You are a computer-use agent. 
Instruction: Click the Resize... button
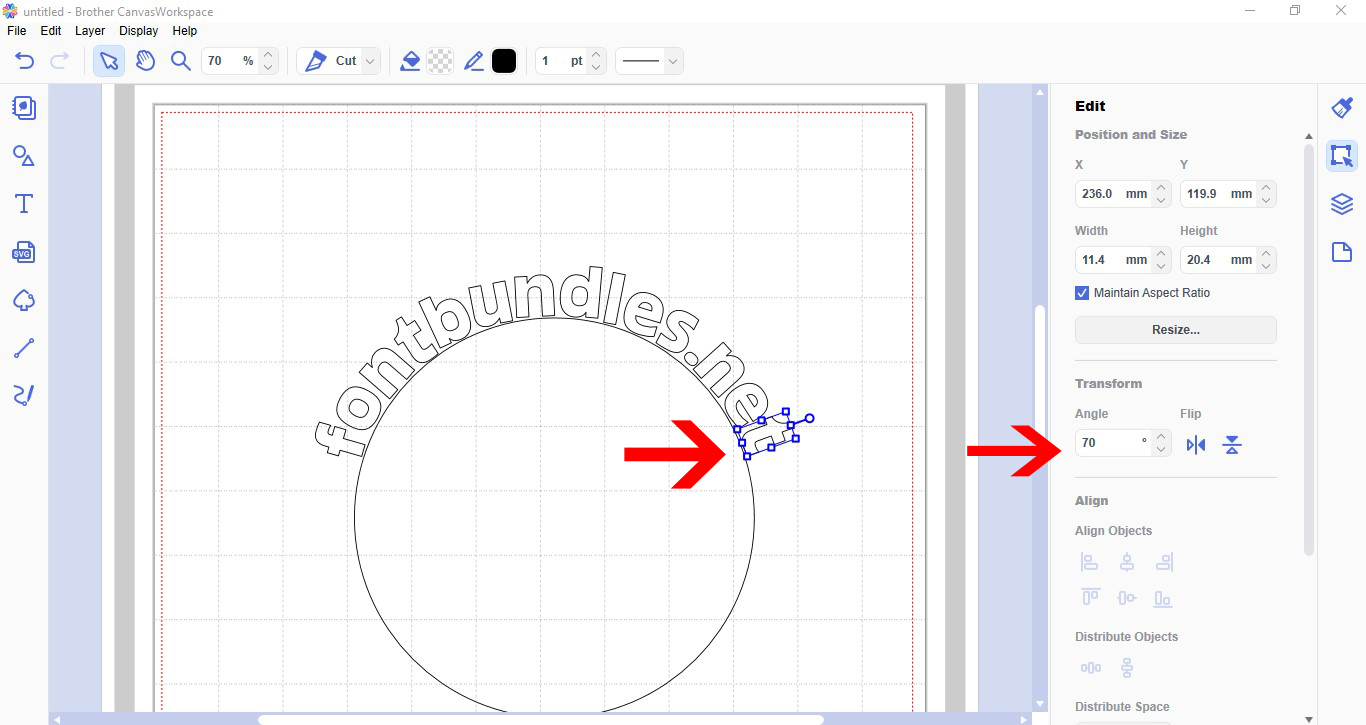pyautogui.click(x=1176, y=330)
